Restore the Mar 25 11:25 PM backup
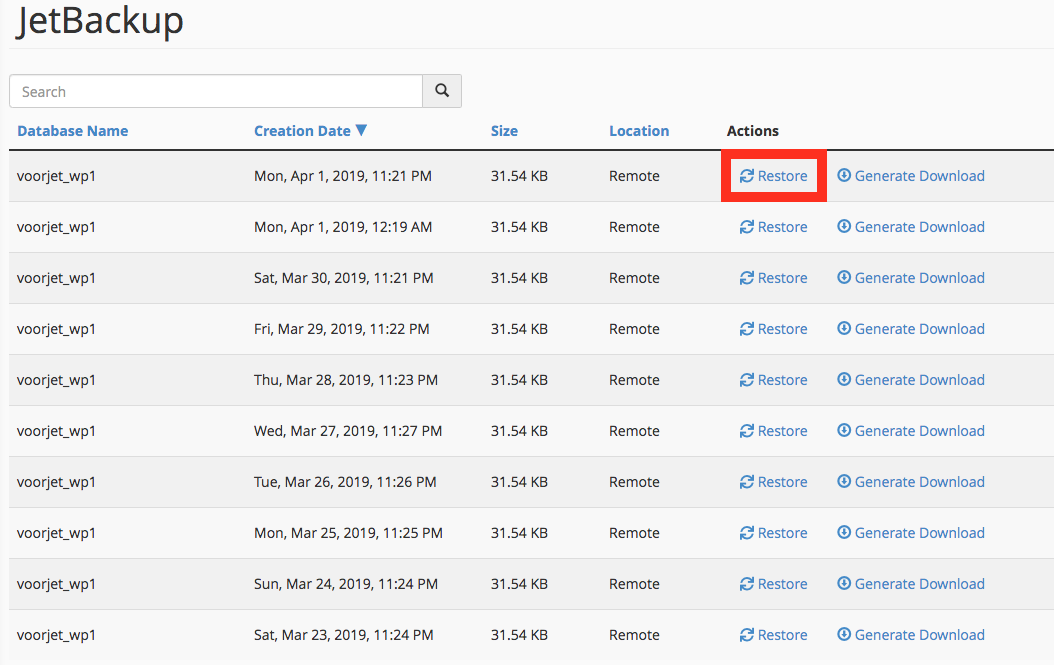 pyautogui.click(x=774, y=533)
